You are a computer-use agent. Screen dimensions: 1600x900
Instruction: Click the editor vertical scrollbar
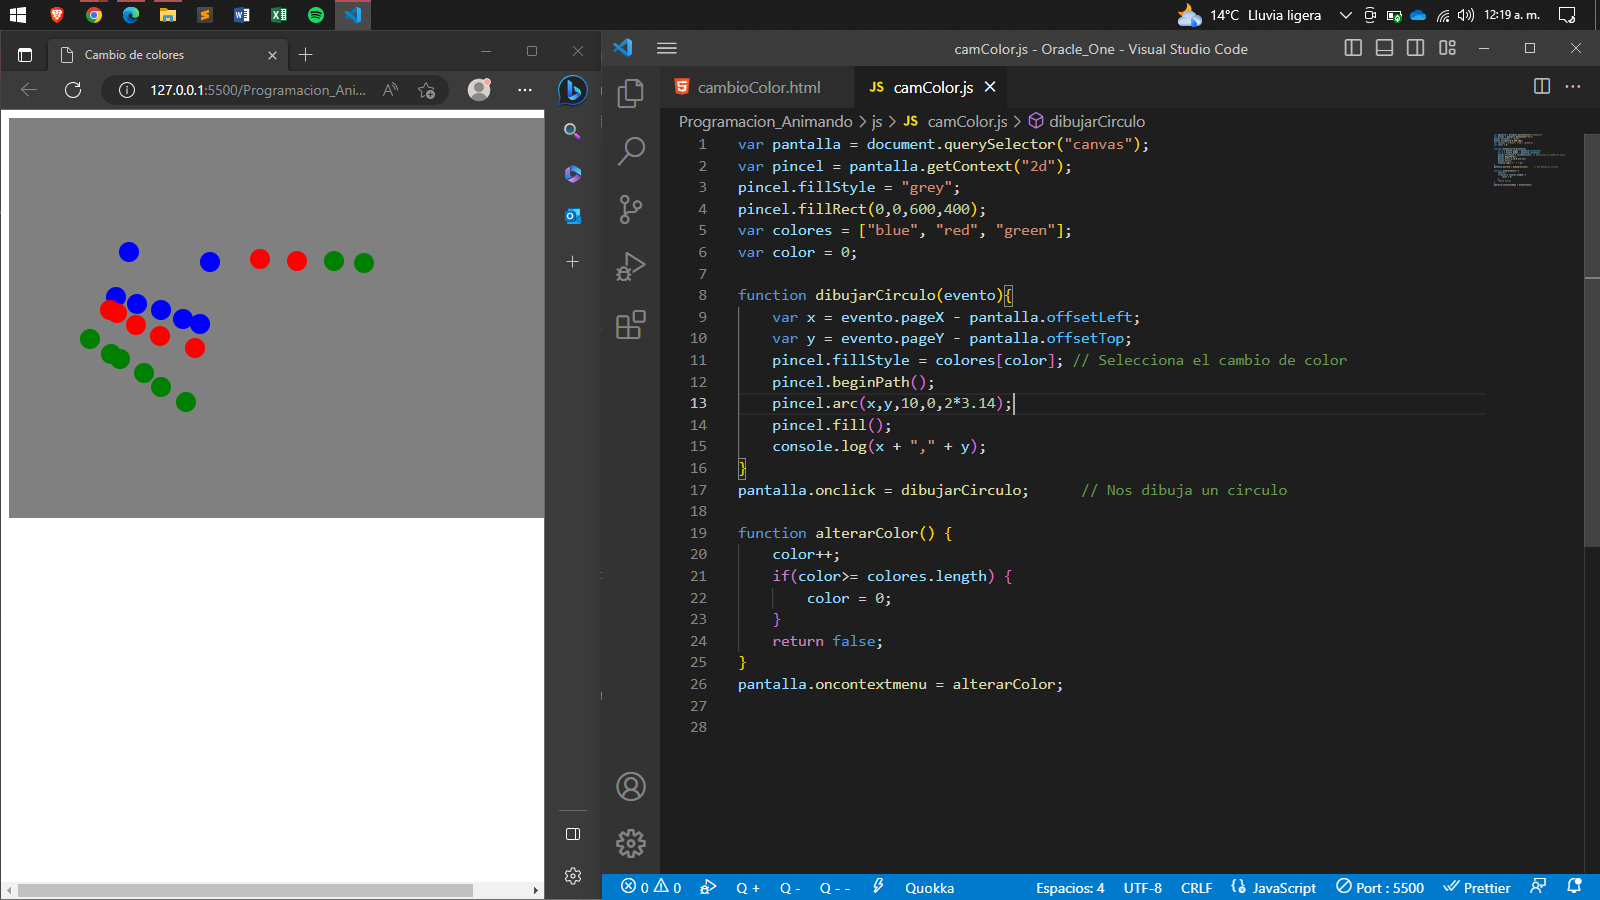coord(1592,340)
